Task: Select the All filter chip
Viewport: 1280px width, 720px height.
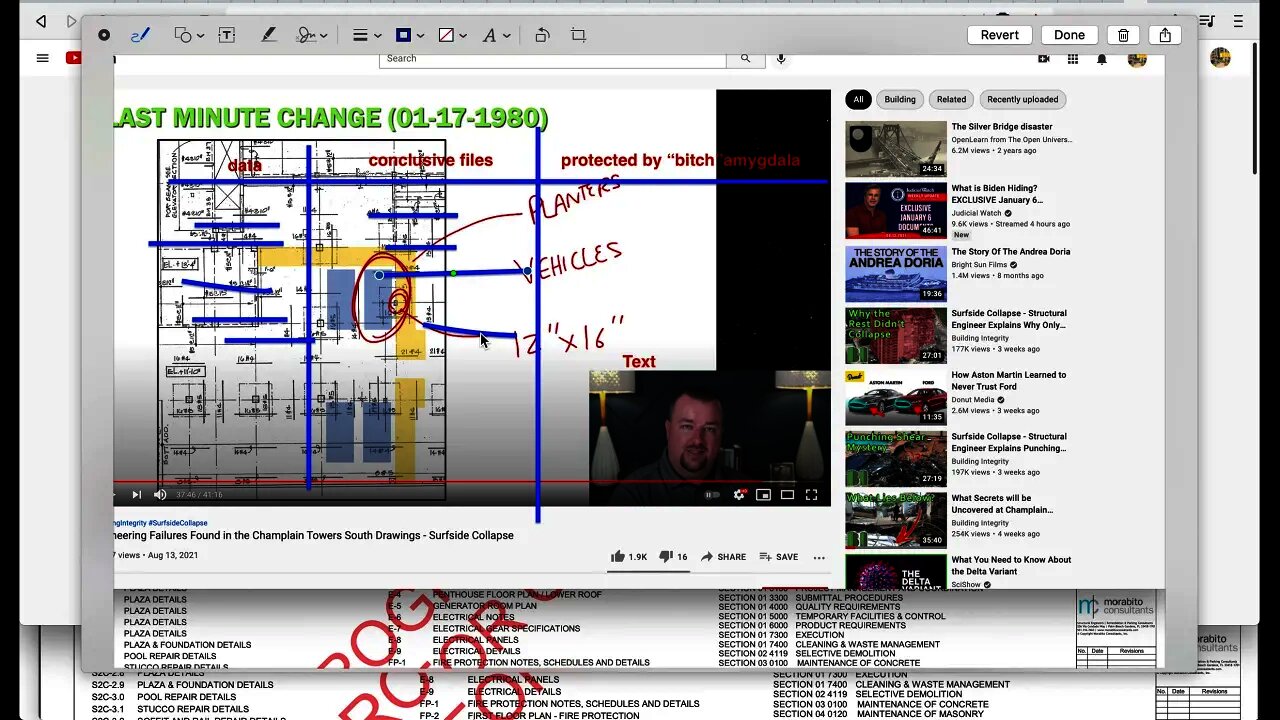Action: [x=858, y=99]
